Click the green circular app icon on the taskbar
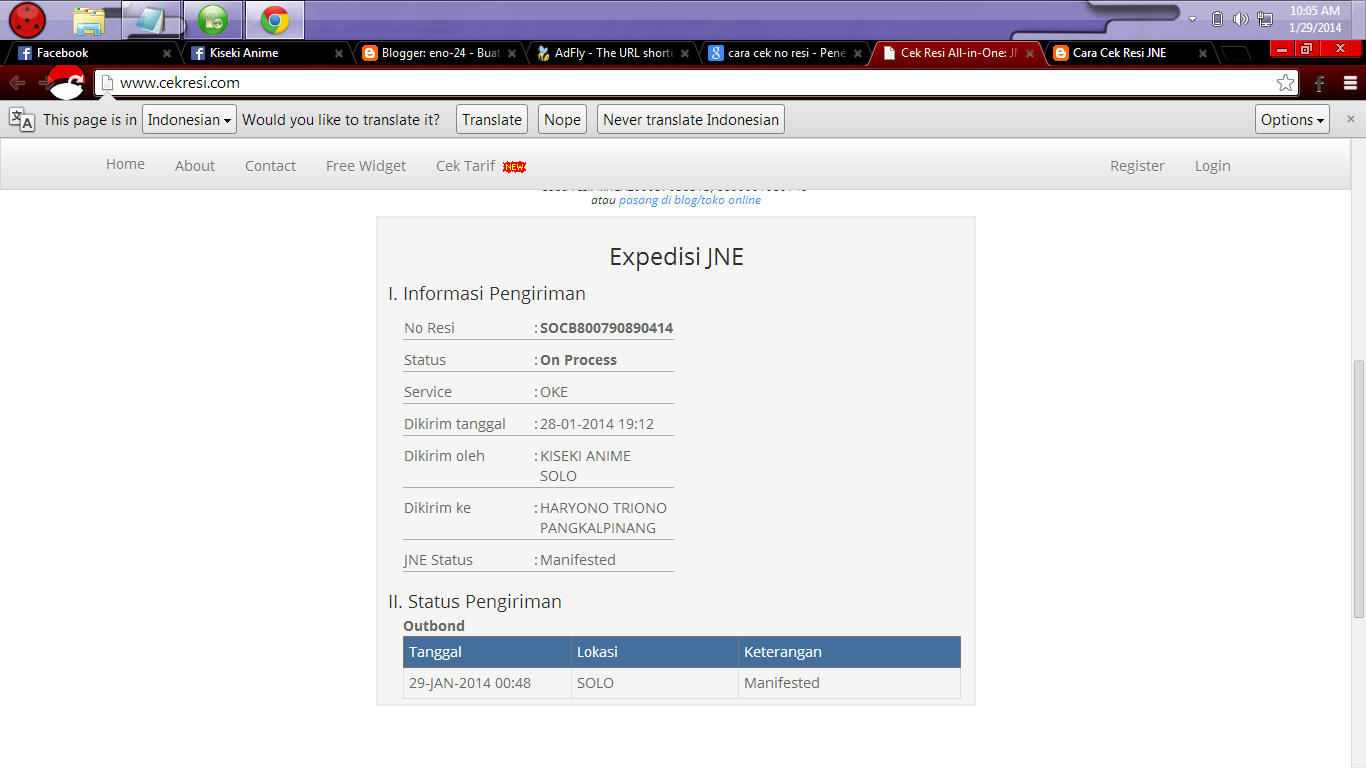 (212, 20)
